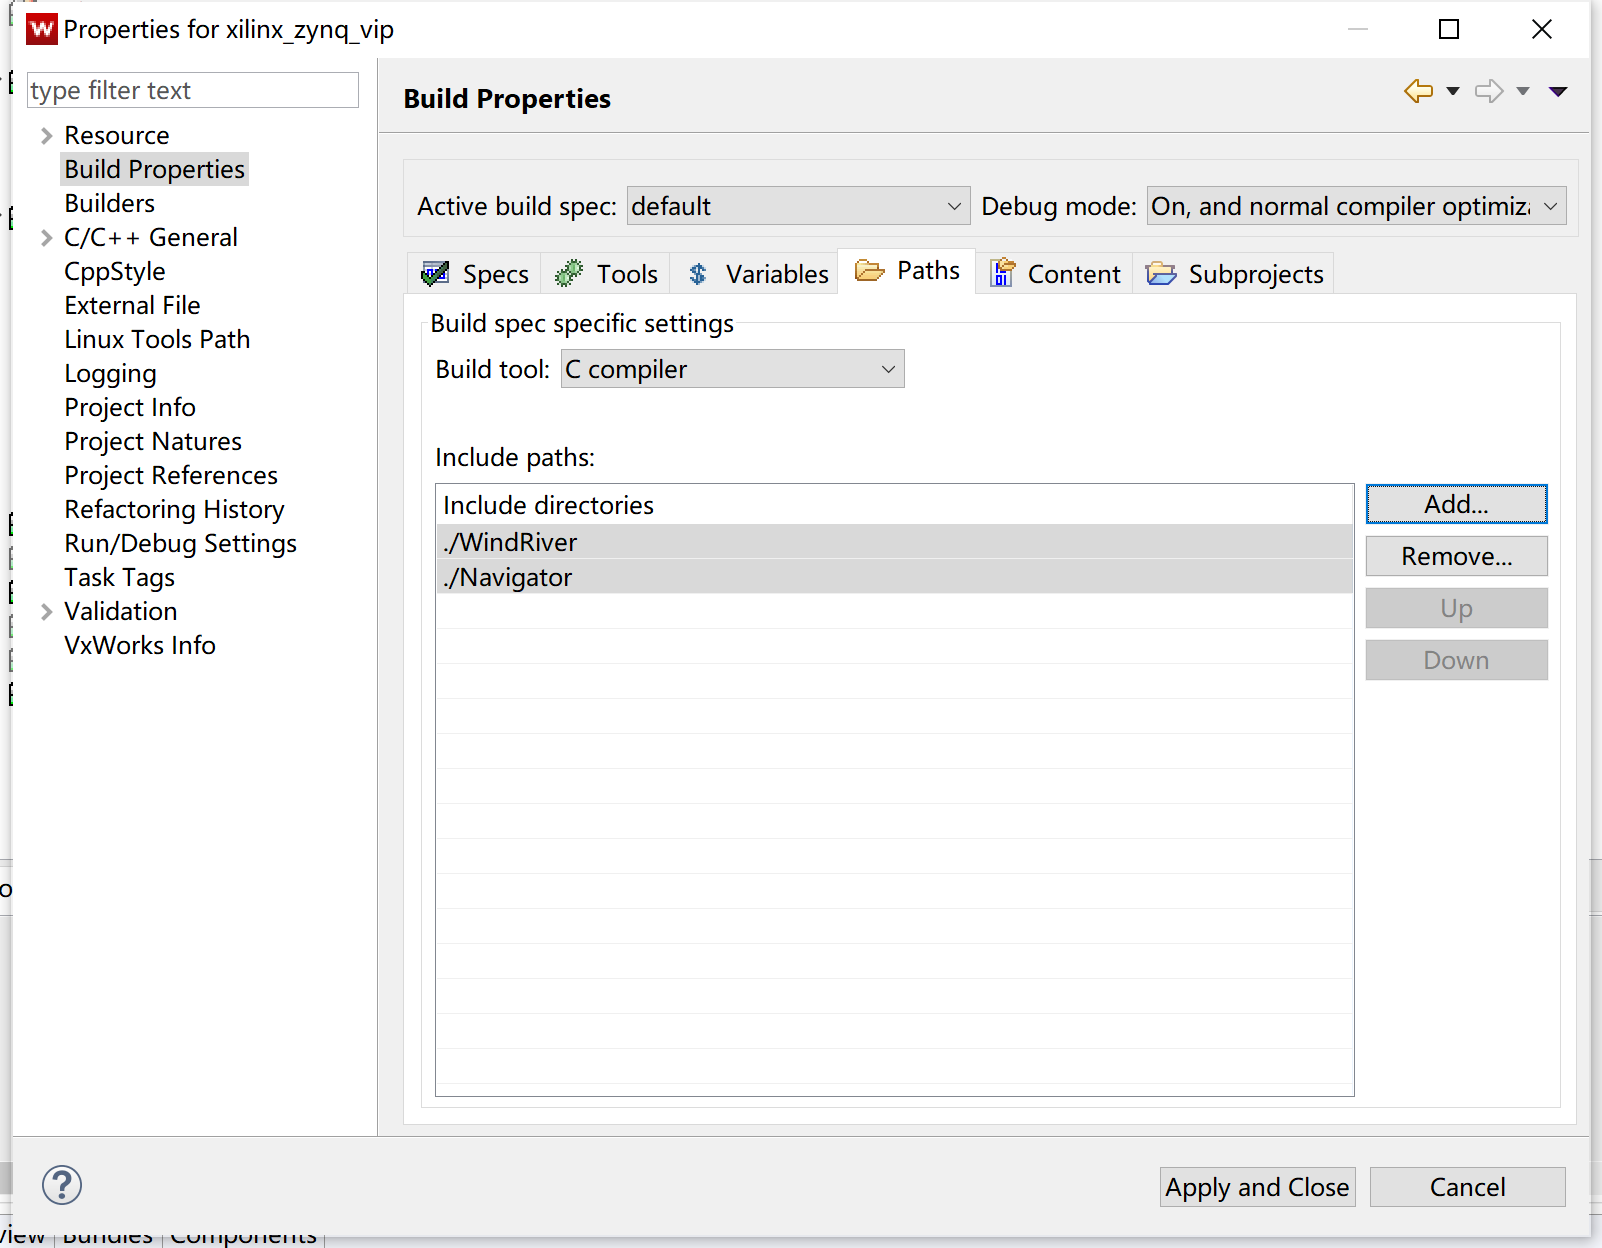The image size is (1602, 1248).
Task: Switch to the Content tab
Action: (1056, 274)
